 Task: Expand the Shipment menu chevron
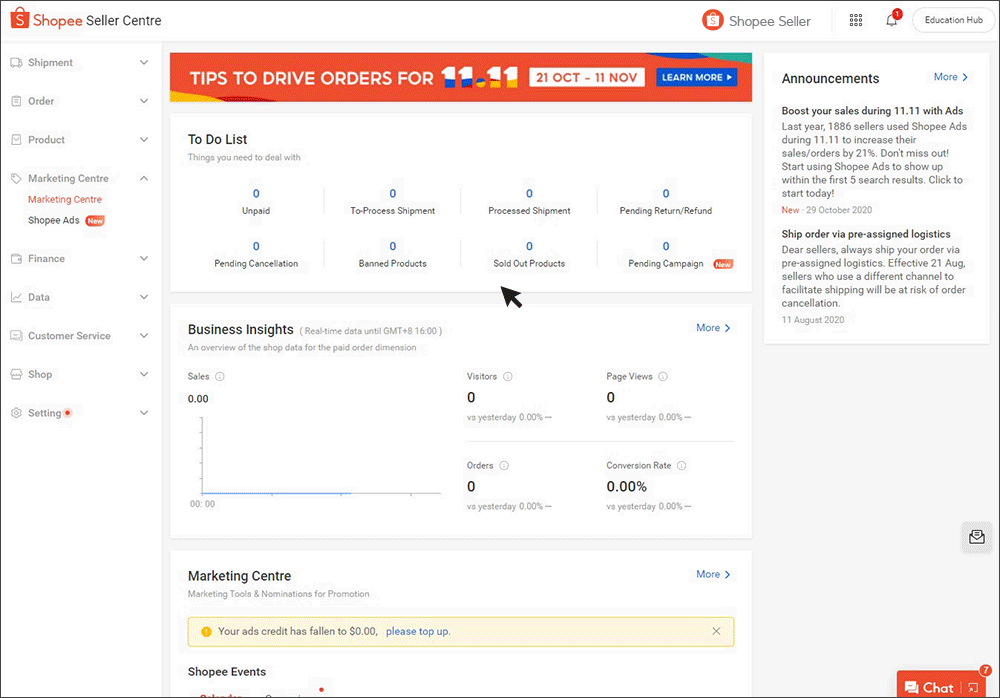[143, 62]
